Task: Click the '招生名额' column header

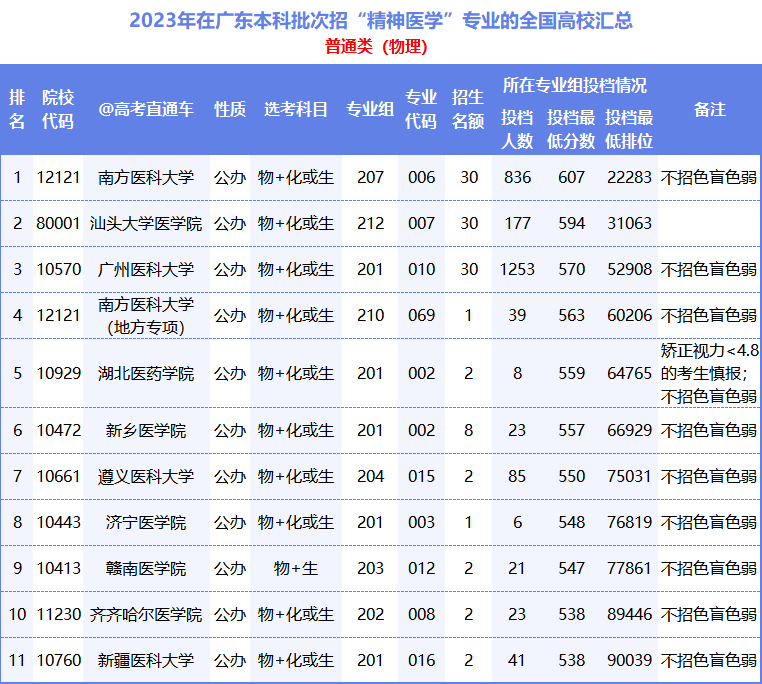Action: click(468, 109)
